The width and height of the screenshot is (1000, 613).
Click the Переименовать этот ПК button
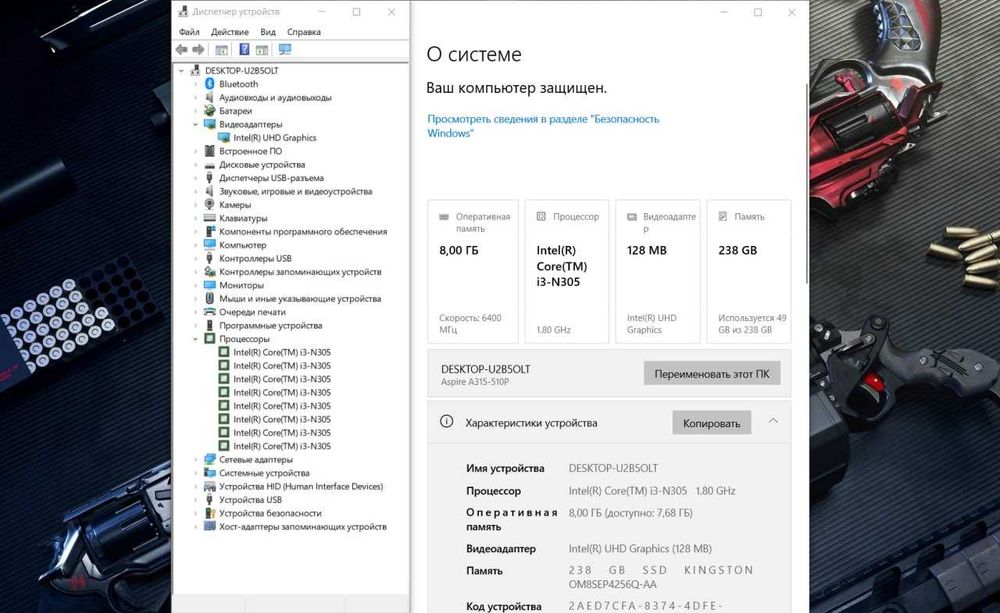coord(712,374)
